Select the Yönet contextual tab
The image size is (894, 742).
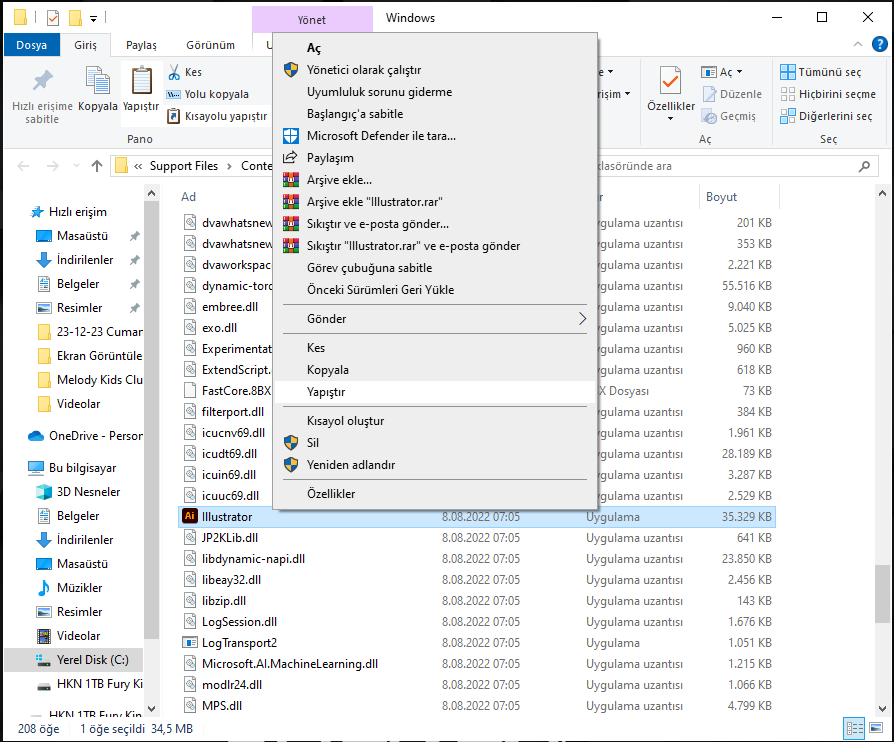[312, 19]
